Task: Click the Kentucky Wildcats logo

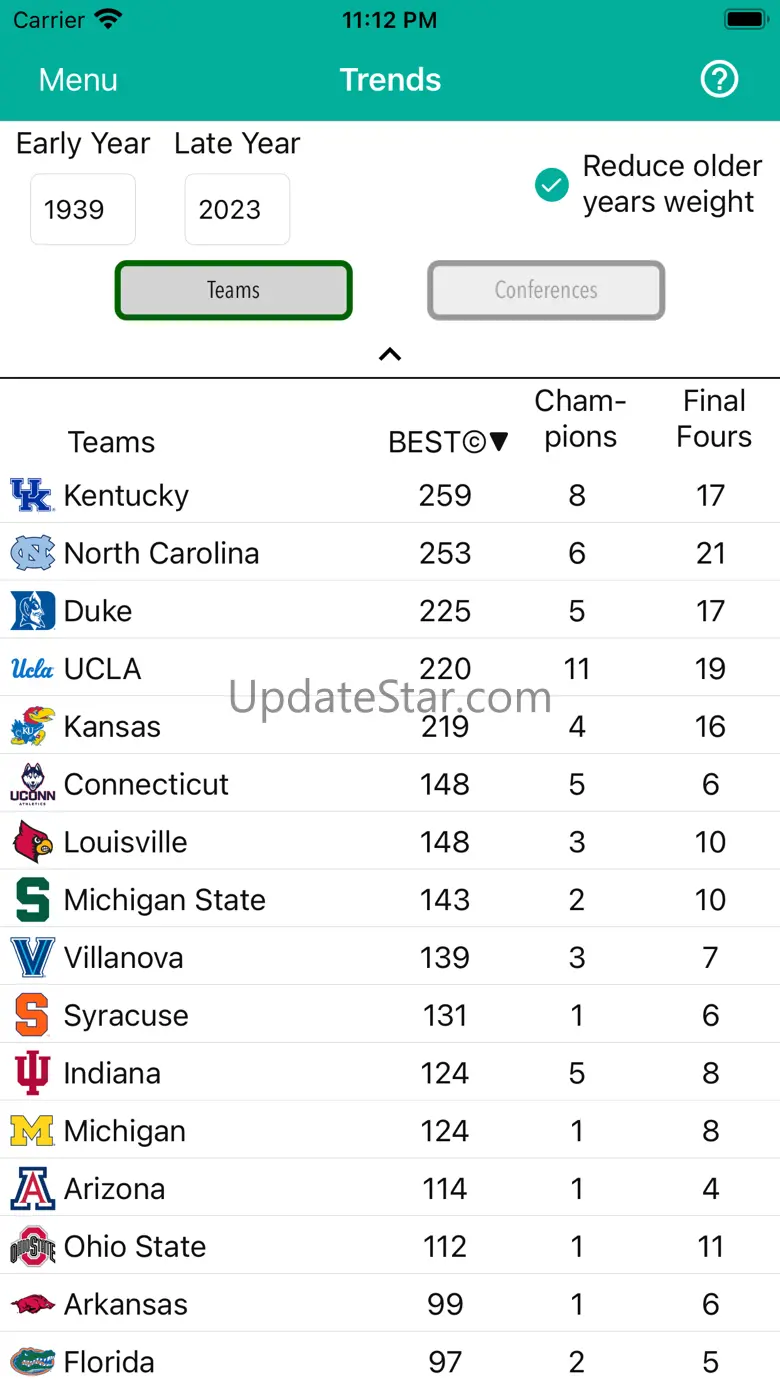Action: pos(31,495)
